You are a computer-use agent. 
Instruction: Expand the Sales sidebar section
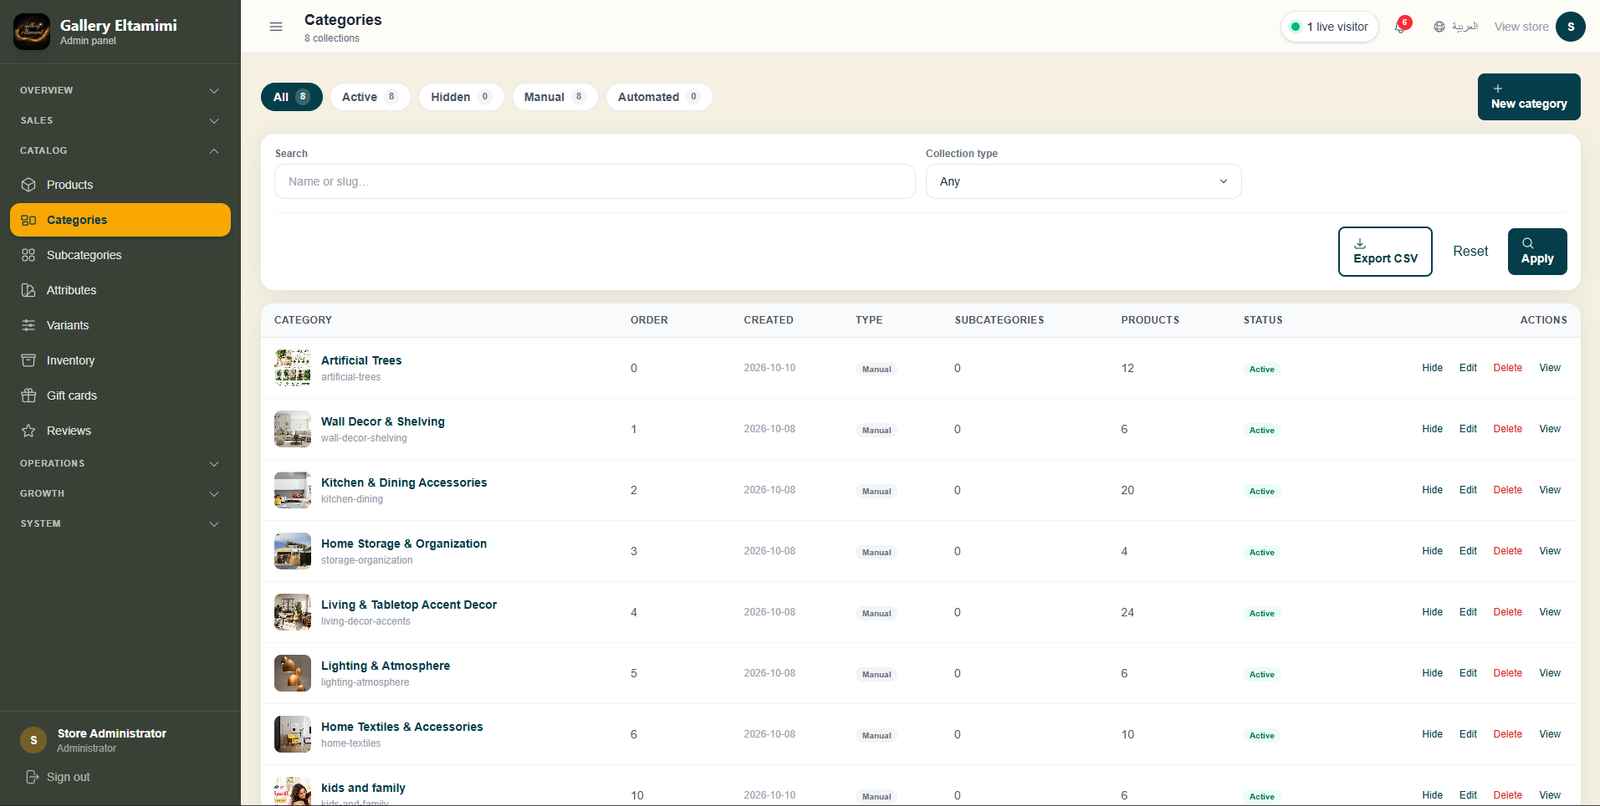120,120
